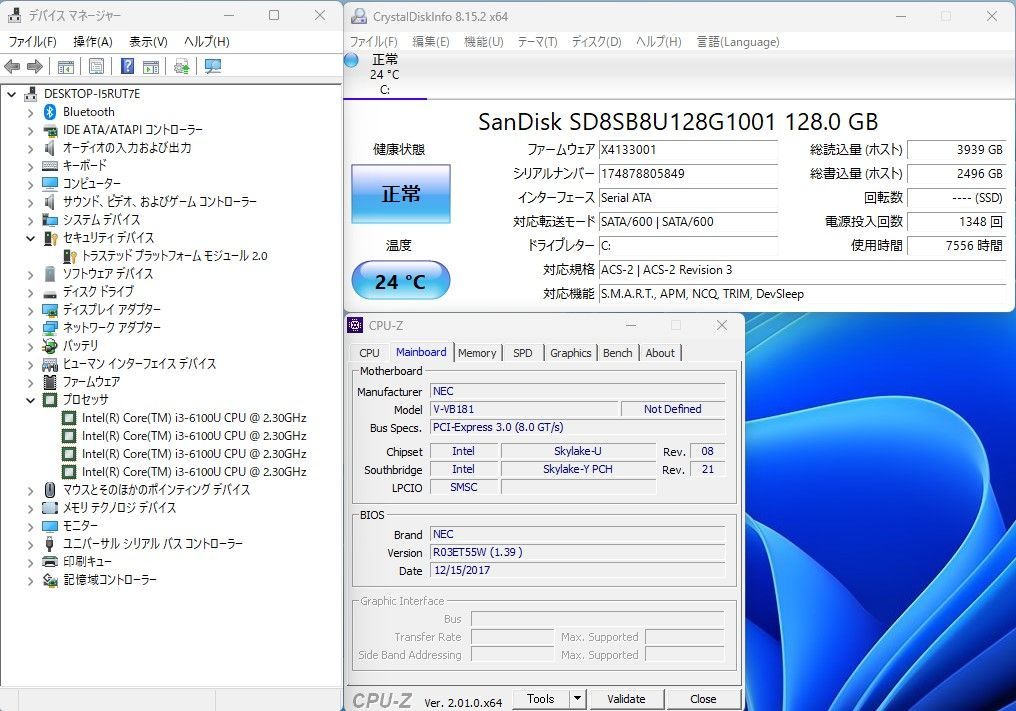Open the 表示(V) menu in Device Manager

pos(148,41)
